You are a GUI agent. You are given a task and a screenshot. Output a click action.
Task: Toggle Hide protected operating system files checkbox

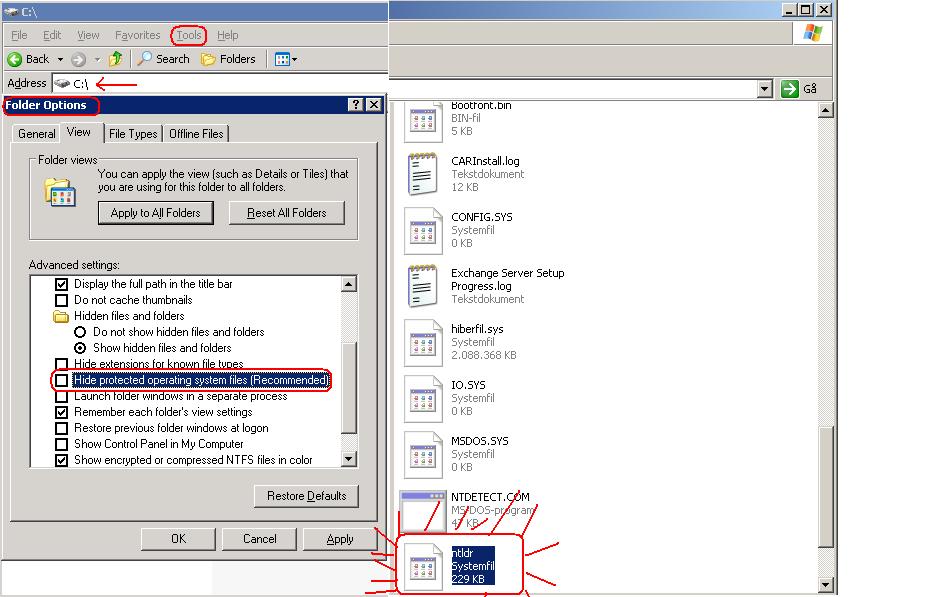[62, 381]
